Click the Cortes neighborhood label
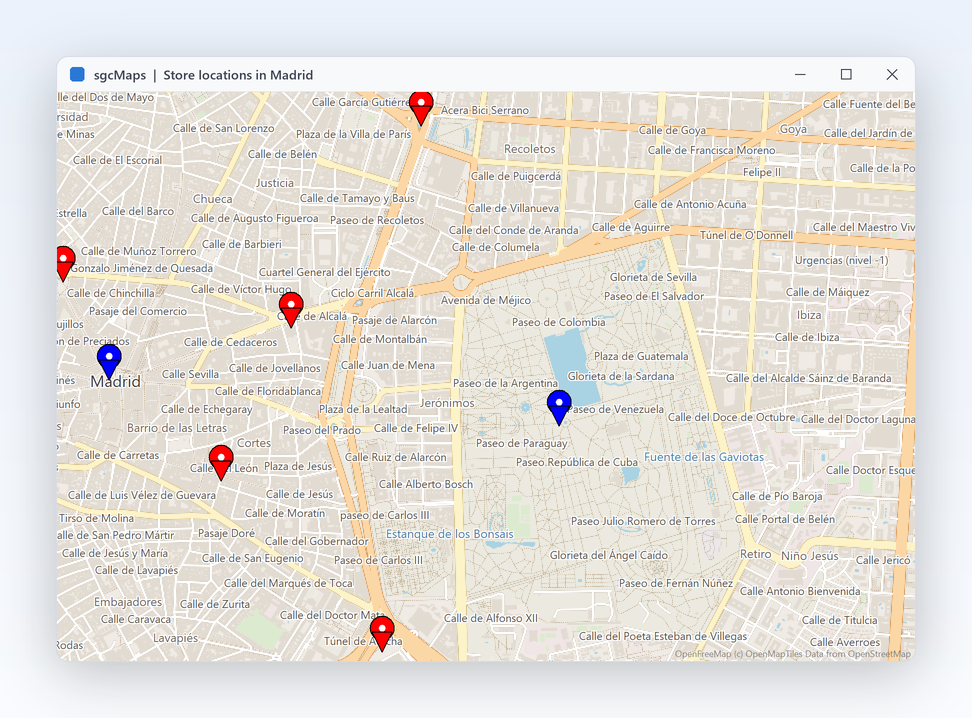Image resolution: width=972 pixels, height=718 pixels. [x=254, y=443]
